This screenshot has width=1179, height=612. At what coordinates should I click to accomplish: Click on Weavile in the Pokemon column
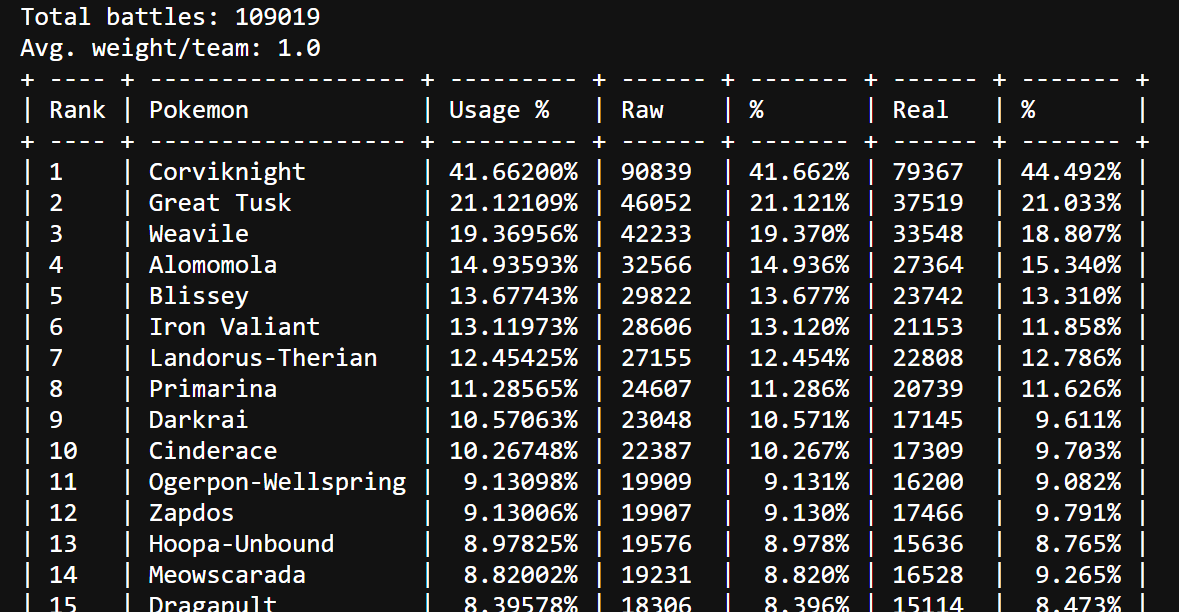(x=198, y=234)
